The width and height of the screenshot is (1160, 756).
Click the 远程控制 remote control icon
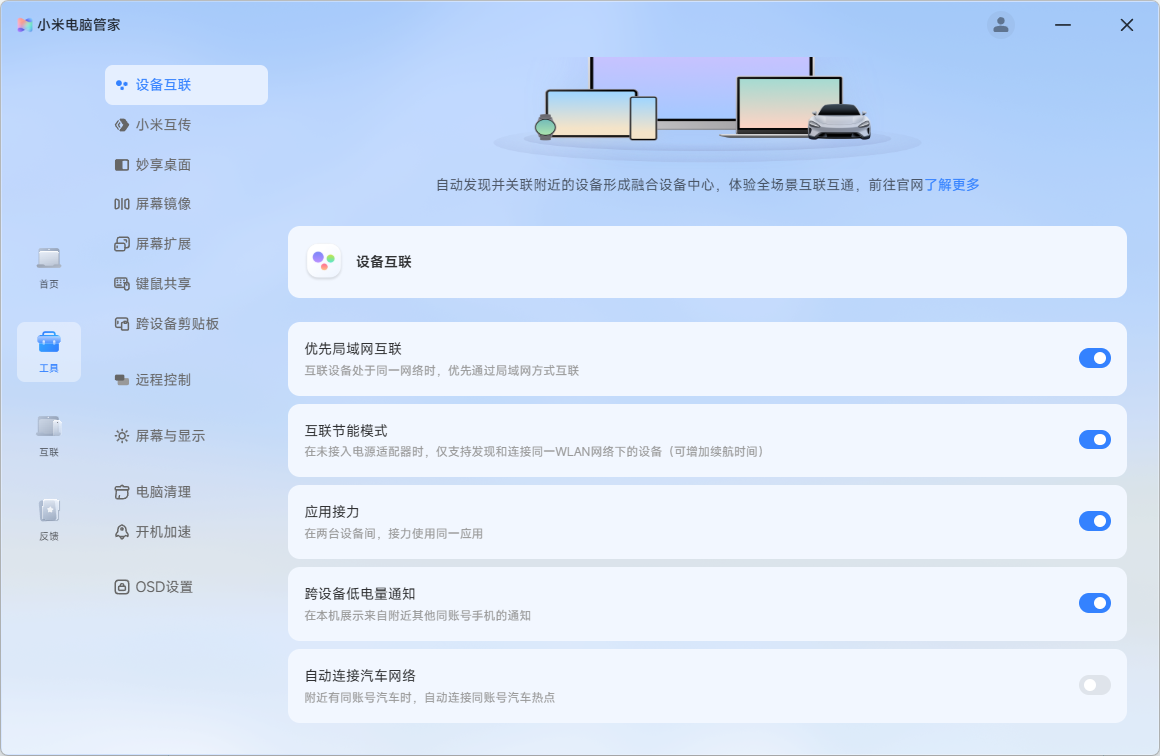coord(122,380)
